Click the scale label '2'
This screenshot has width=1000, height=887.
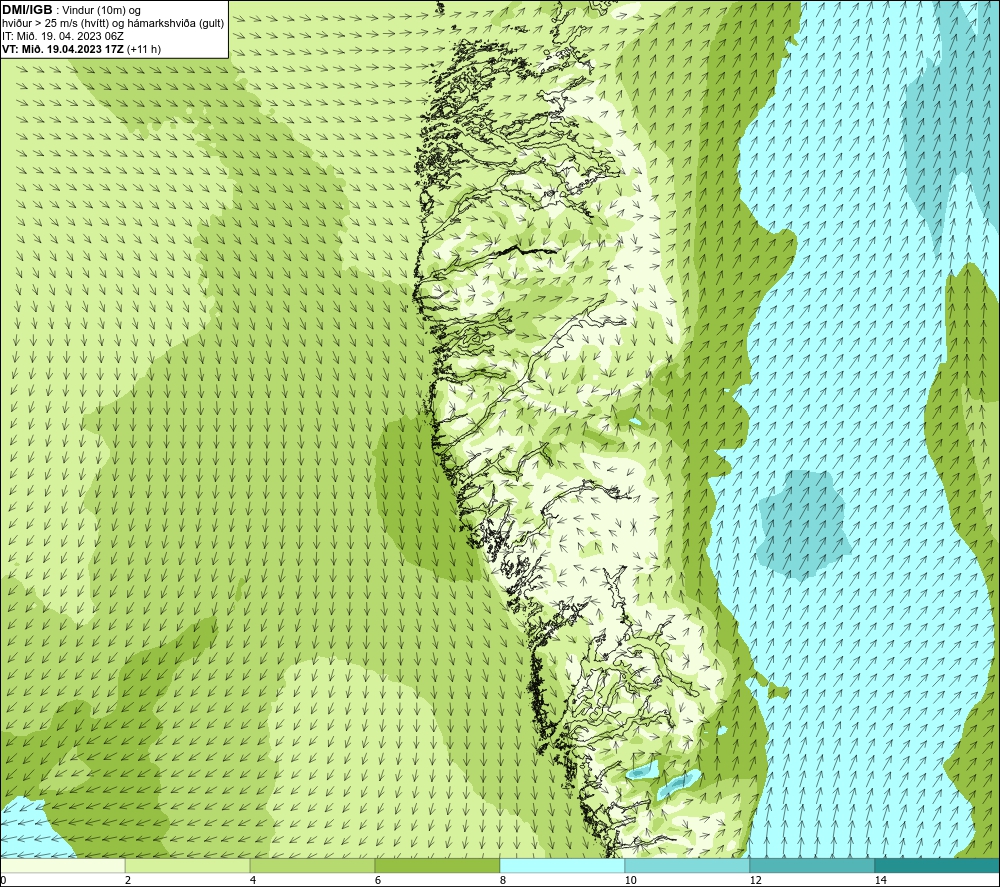[x=128, y=881]
